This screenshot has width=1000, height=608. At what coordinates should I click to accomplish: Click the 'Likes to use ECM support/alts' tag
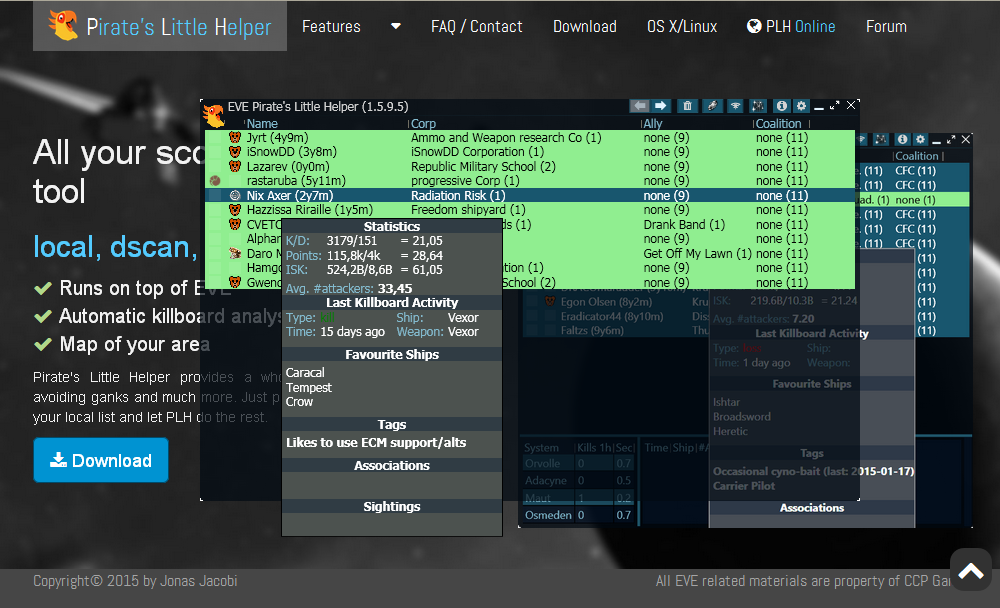[x=376, y=443]
